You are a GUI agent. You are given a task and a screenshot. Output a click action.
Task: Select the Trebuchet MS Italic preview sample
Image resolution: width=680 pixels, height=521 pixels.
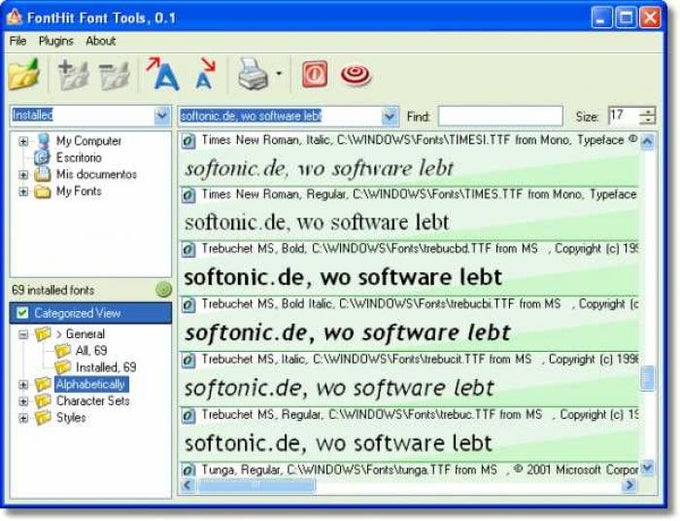click(x=339, y=388)
